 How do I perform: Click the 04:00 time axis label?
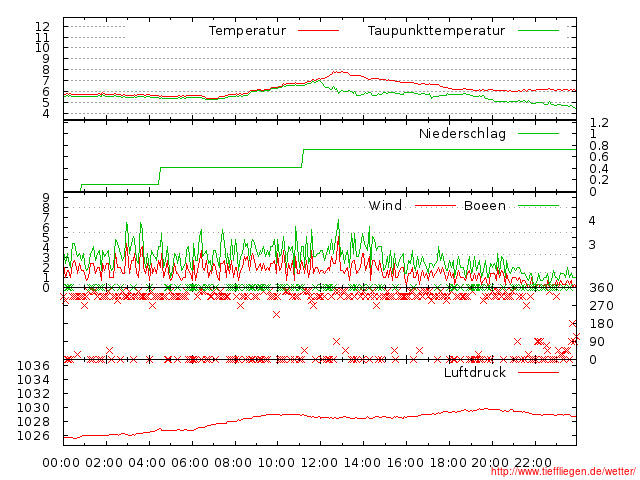147,463
